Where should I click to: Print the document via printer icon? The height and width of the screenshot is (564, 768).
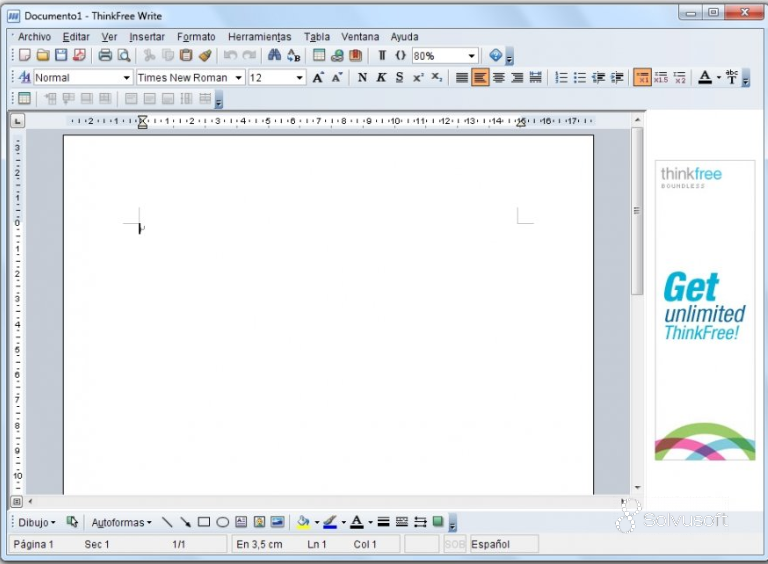(105, 55)
